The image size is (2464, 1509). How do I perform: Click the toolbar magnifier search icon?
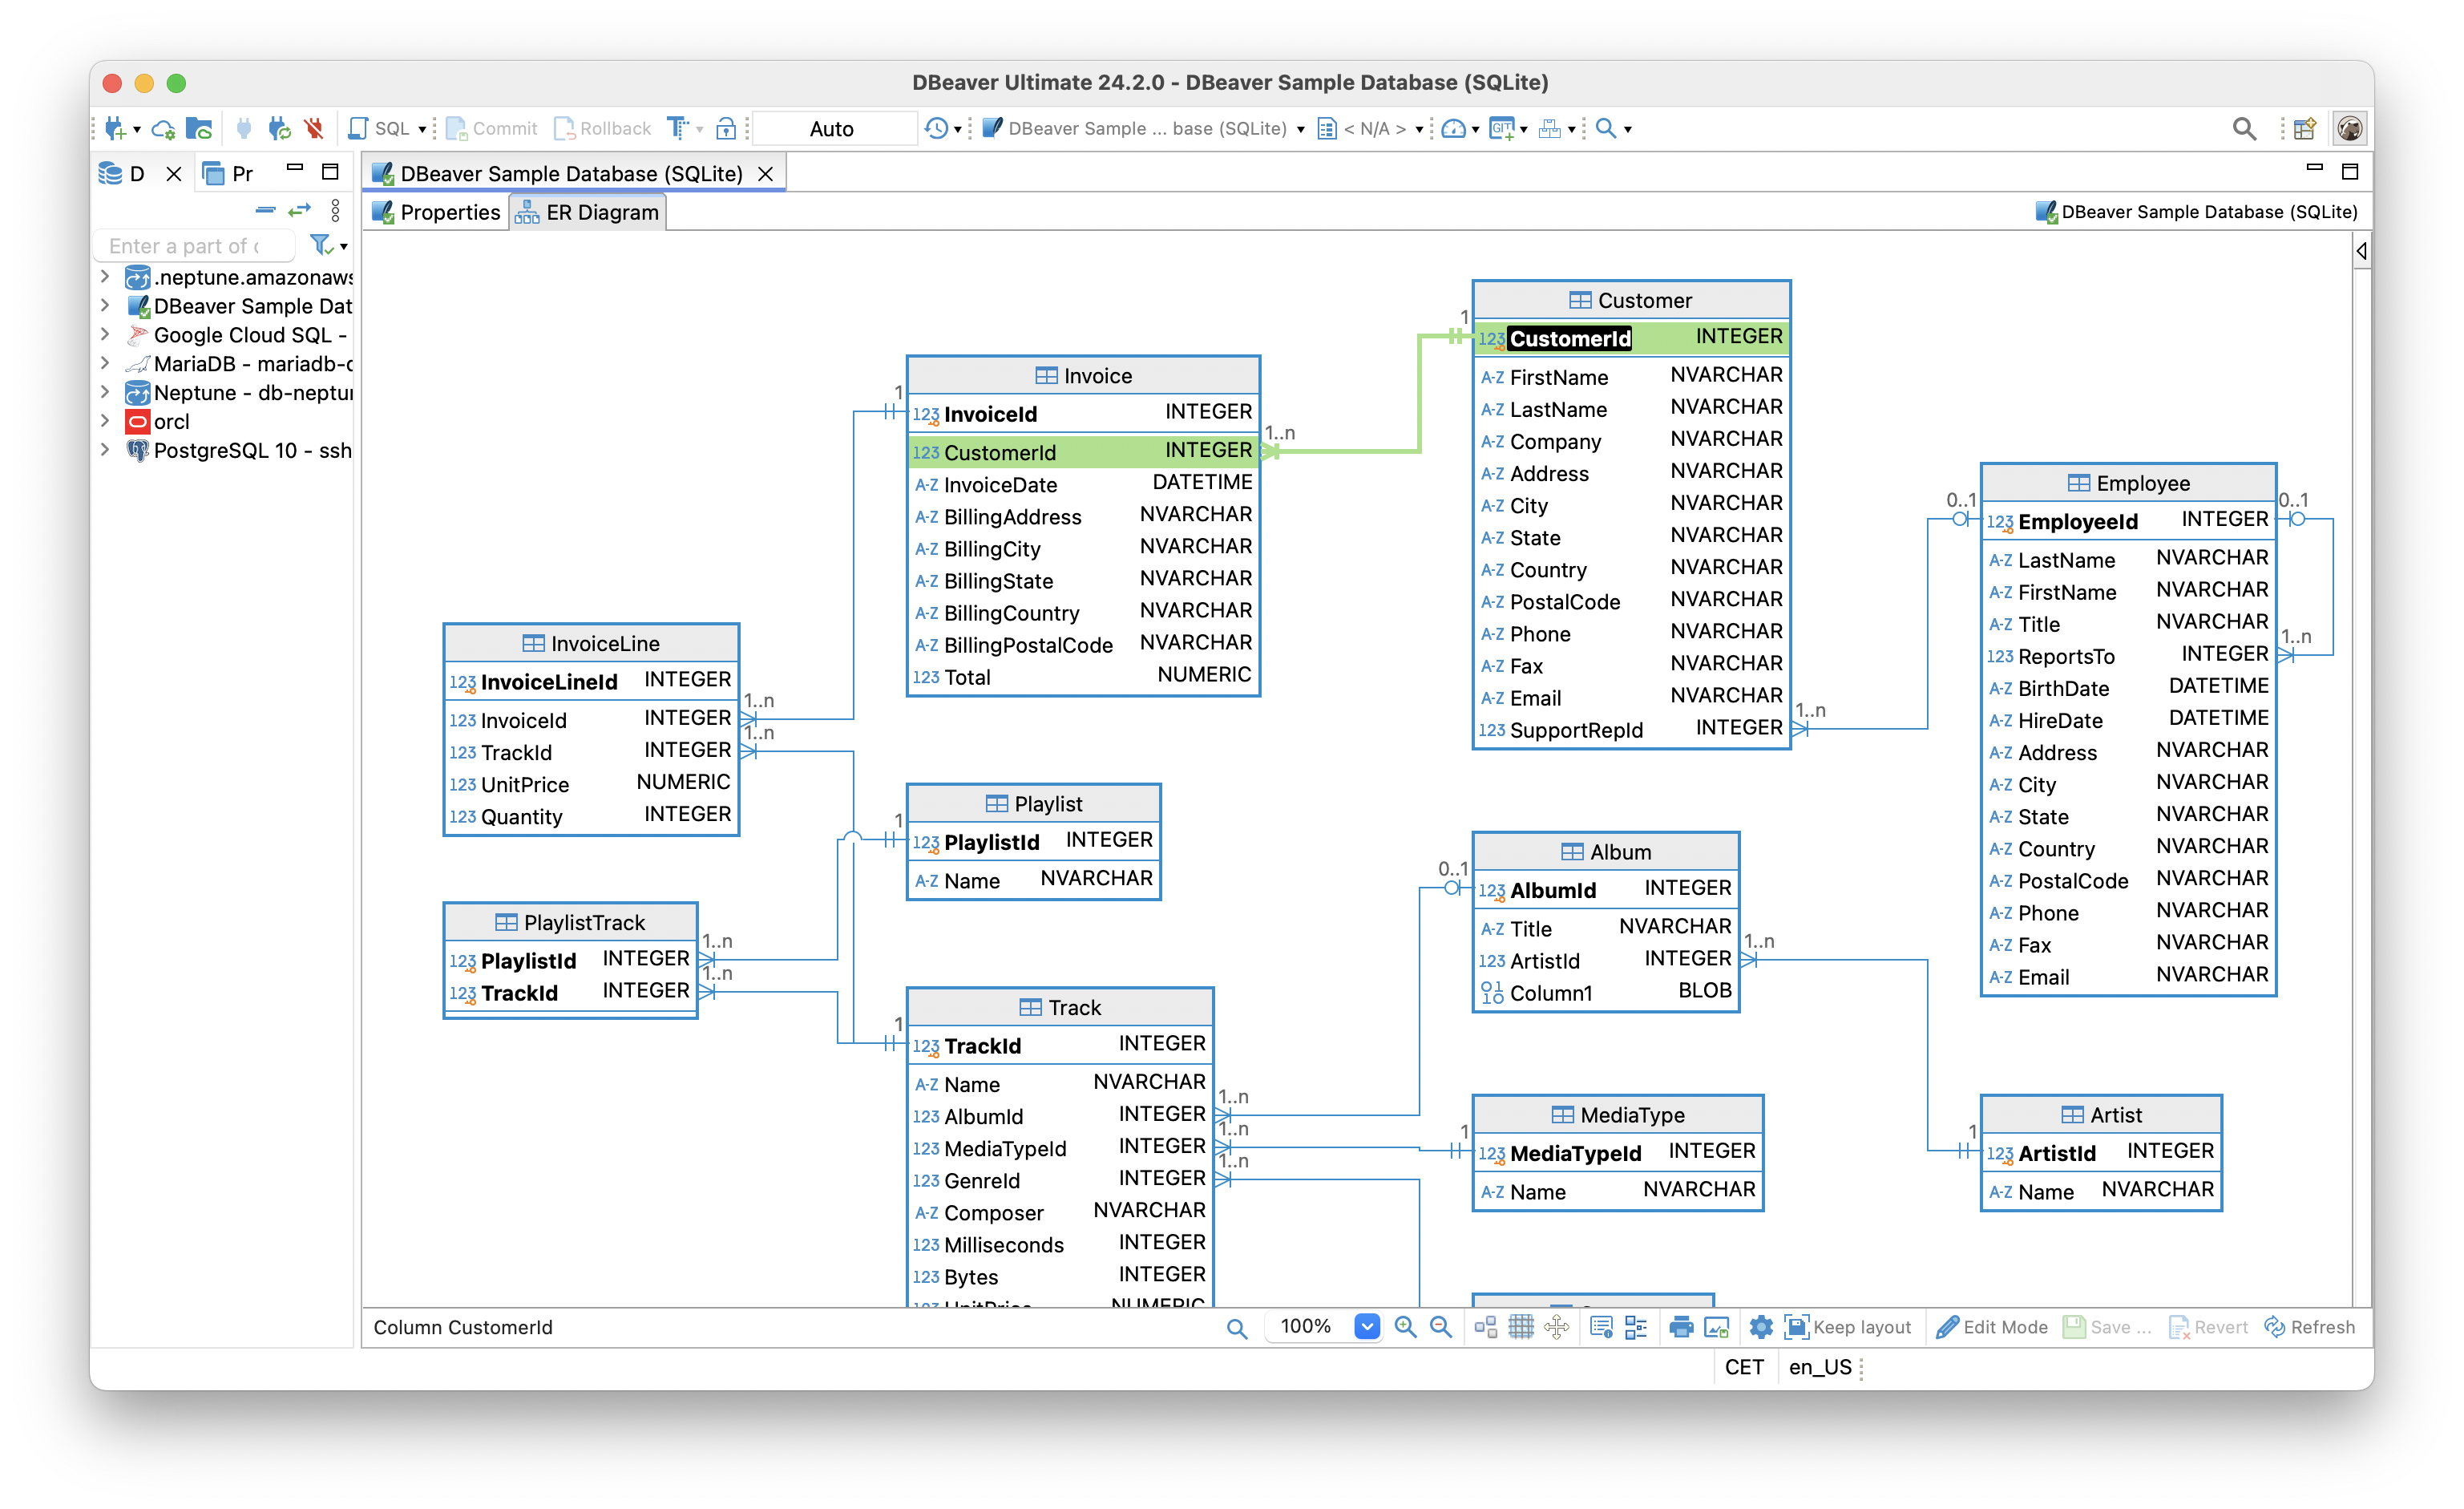[x=1605, y=128]
